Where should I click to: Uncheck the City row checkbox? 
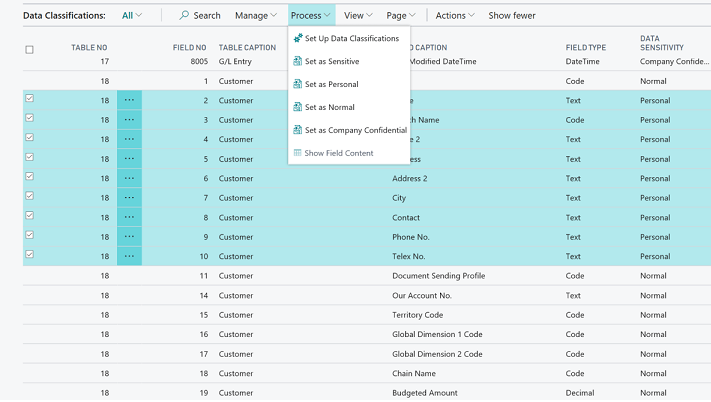tap(29, 196)
